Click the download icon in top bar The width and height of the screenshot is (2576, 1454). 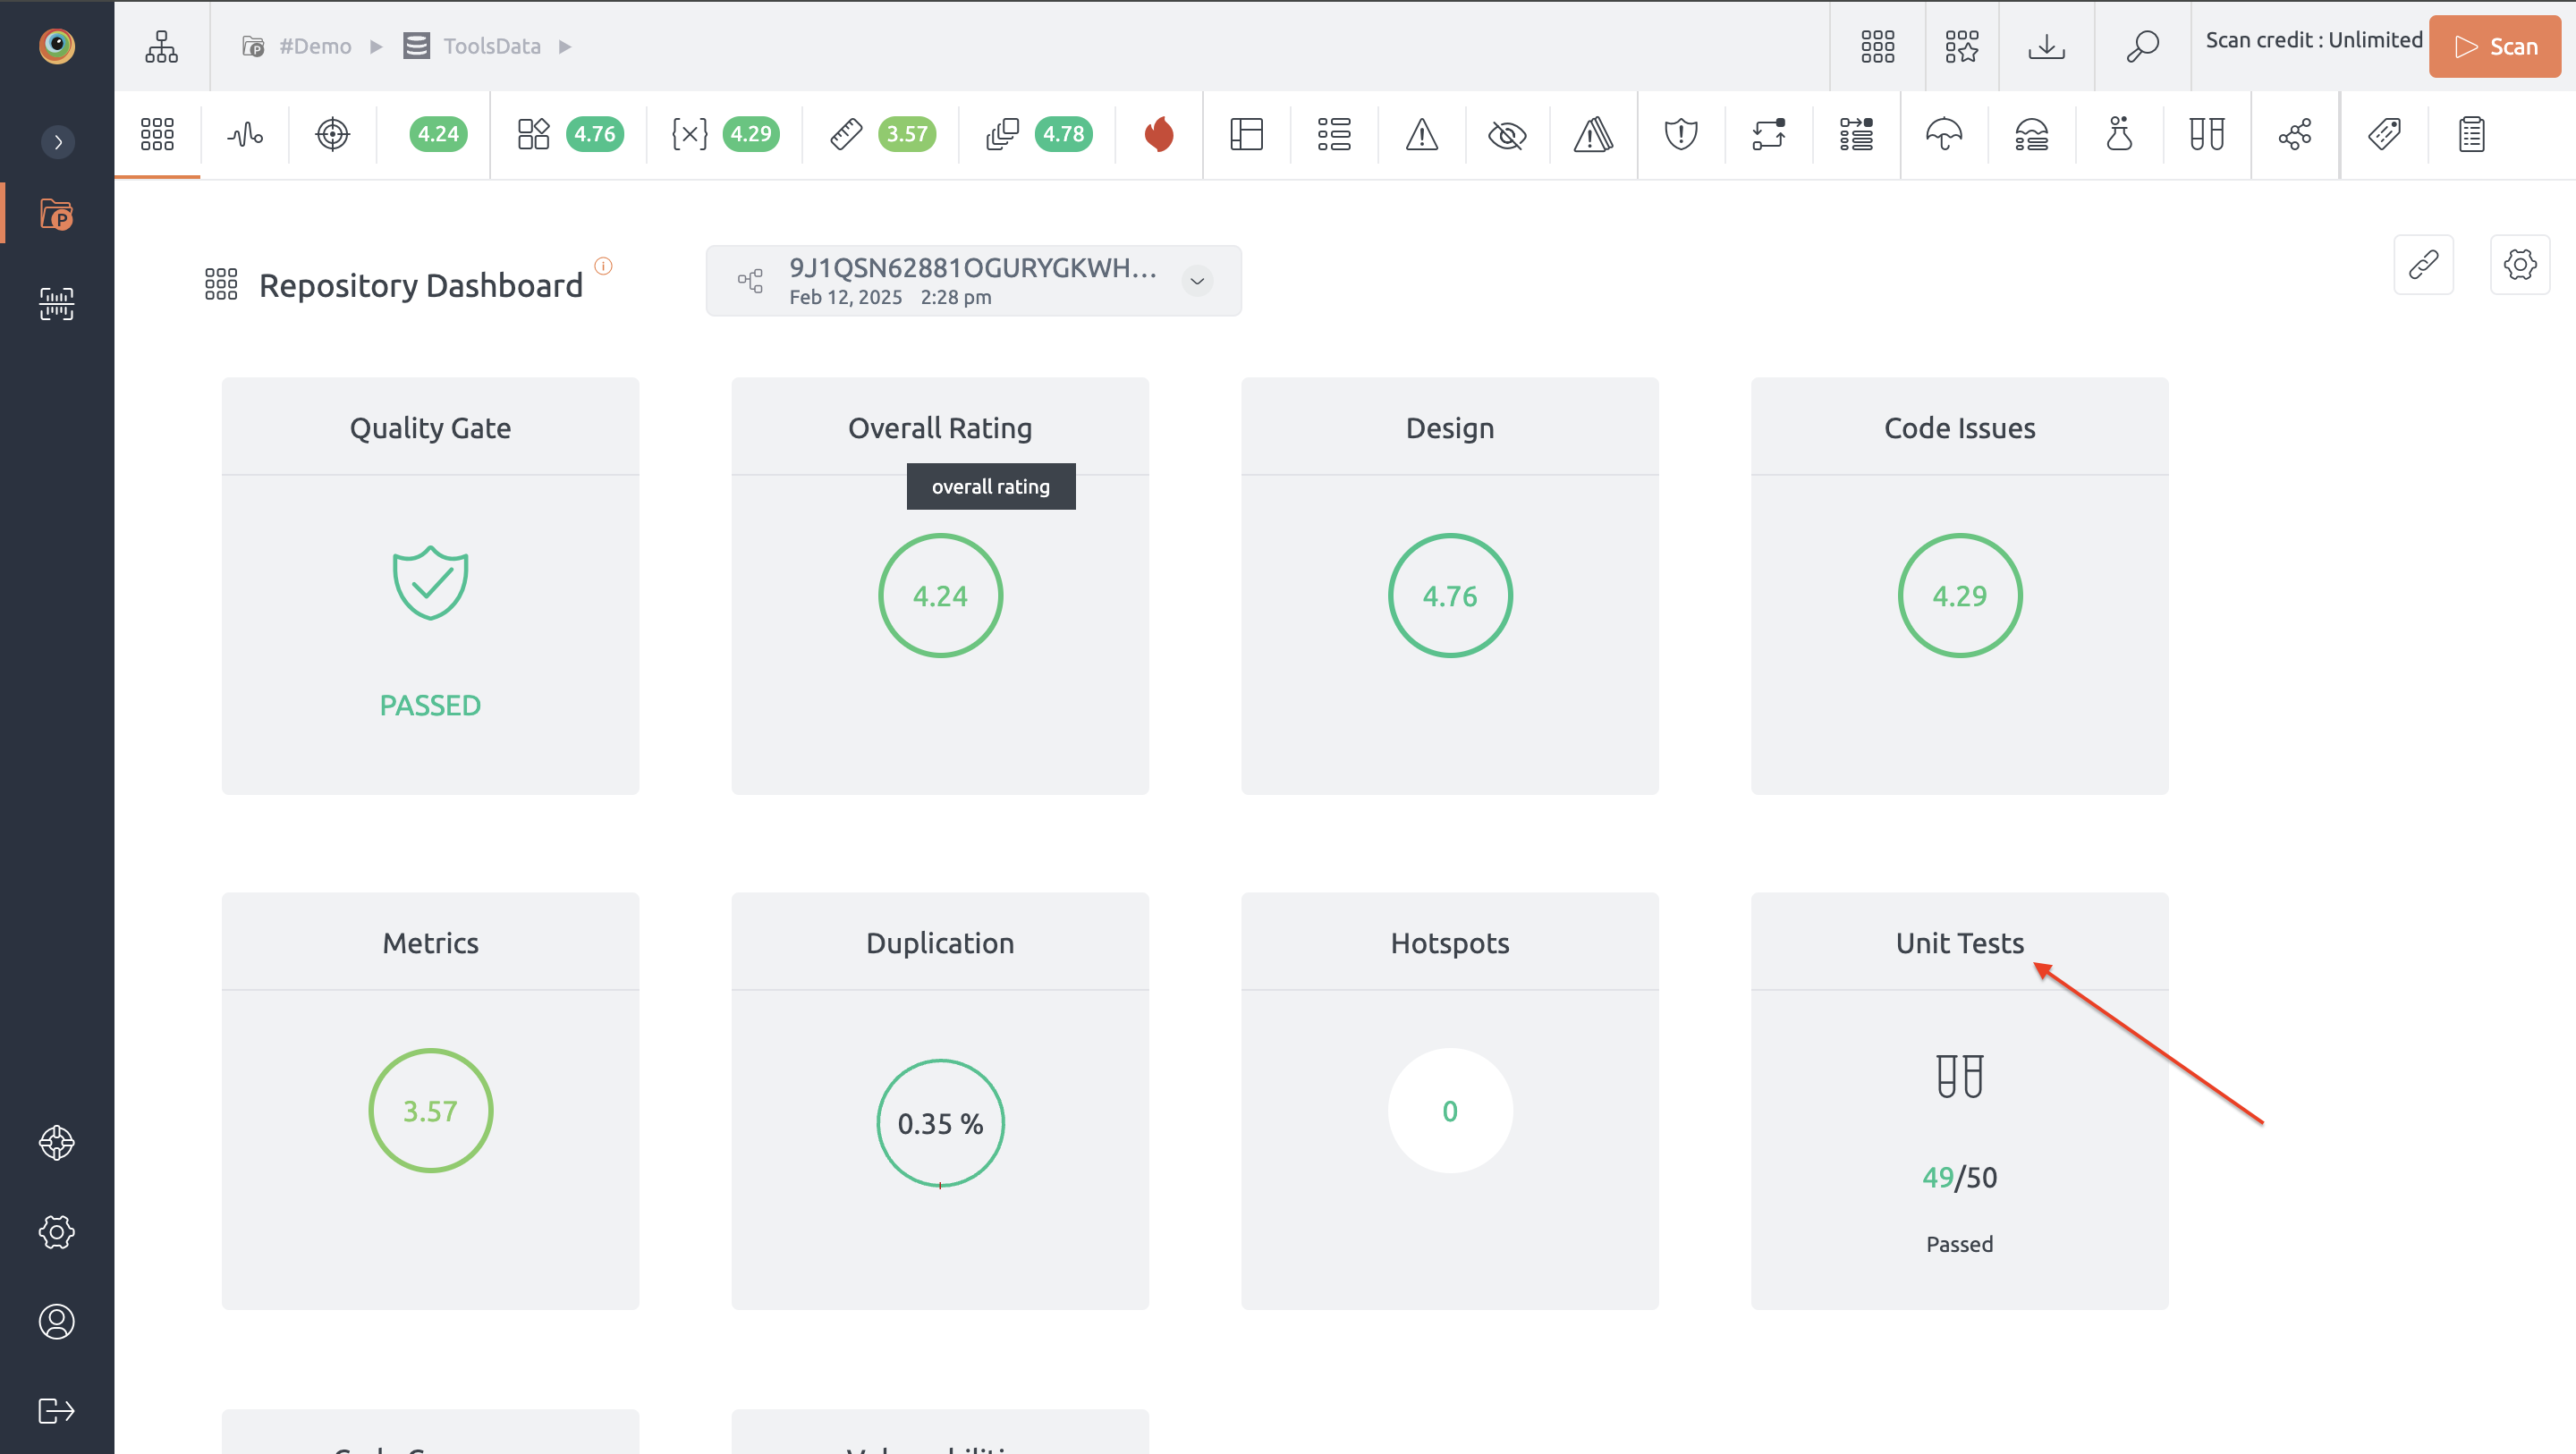click(x=2046, y=46)
